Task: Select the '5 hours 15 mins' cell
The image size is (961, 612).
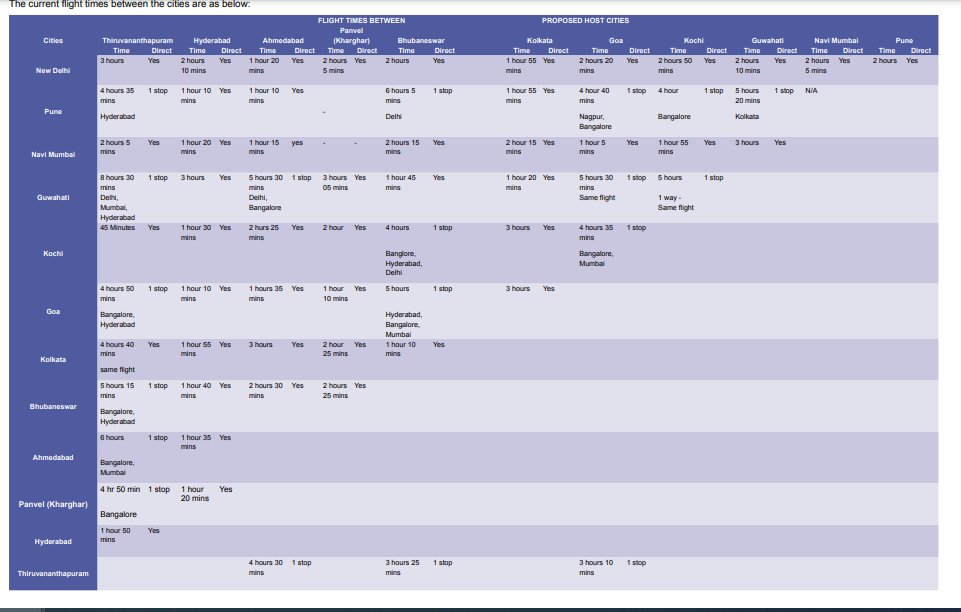Action: click(117, 390)
